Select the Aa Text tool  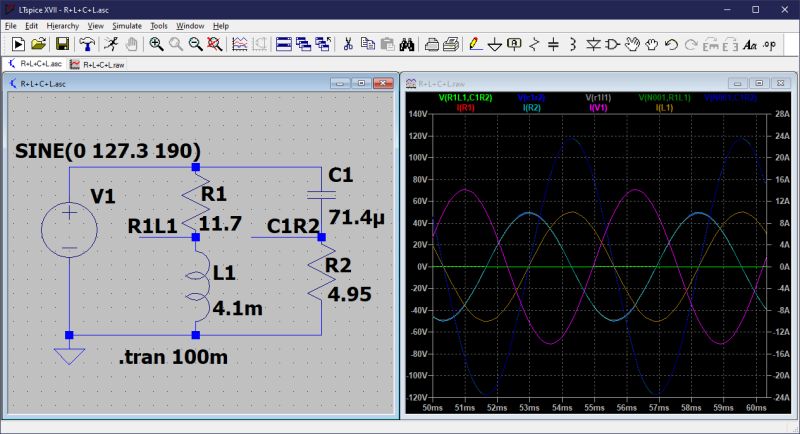[x=749, y=45]
